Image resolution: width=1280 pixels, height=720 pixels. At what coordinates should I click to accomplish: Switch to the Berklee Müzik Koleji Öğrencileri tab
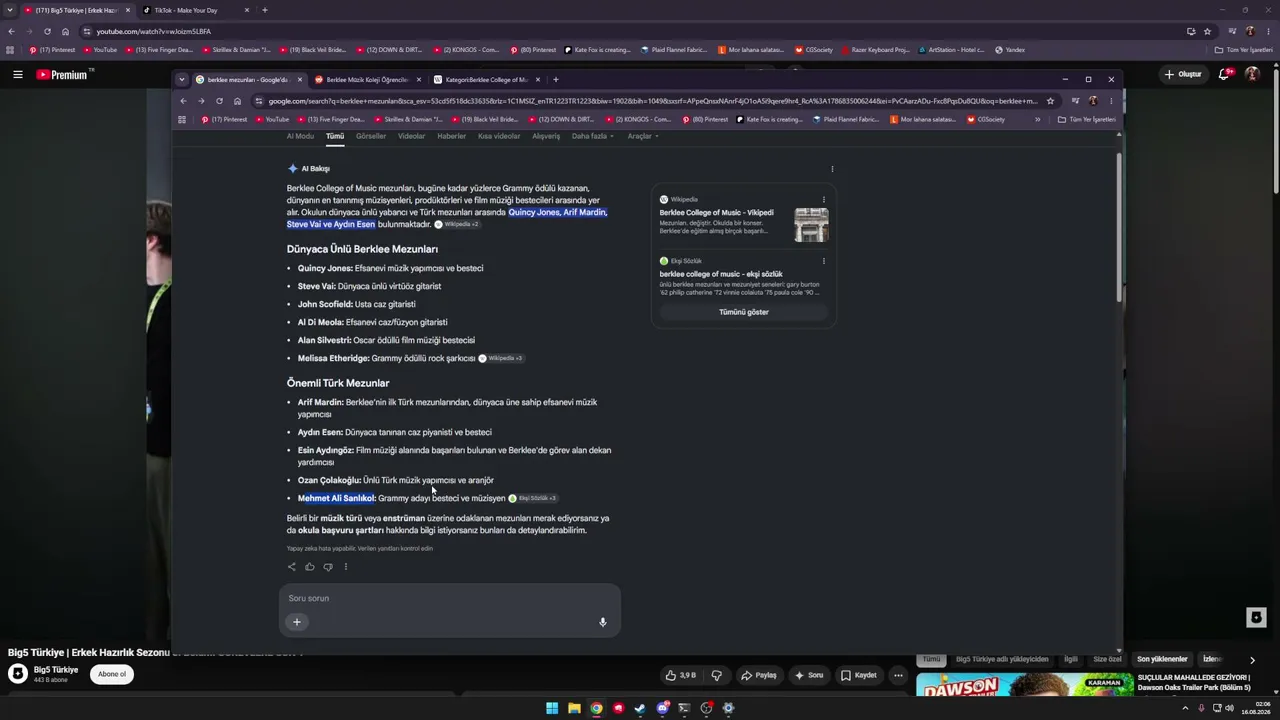click(367, 79)
